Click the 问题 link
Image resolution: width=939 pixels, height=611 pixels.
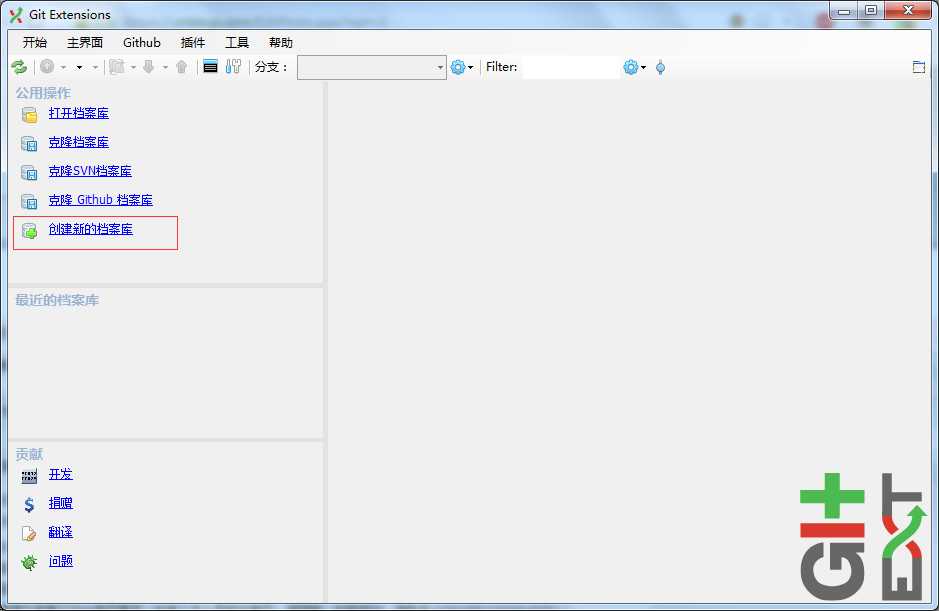tap(60, 561)
